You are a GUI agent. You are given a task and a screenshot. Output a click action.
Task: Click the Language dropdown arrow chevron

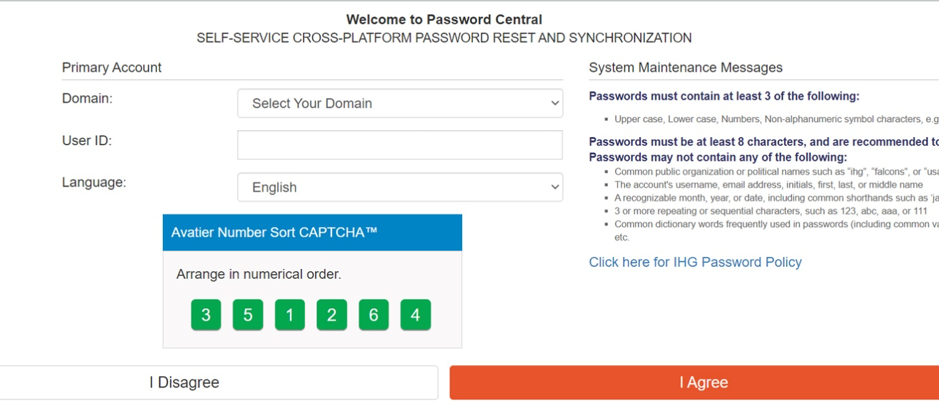pos(555,187)
